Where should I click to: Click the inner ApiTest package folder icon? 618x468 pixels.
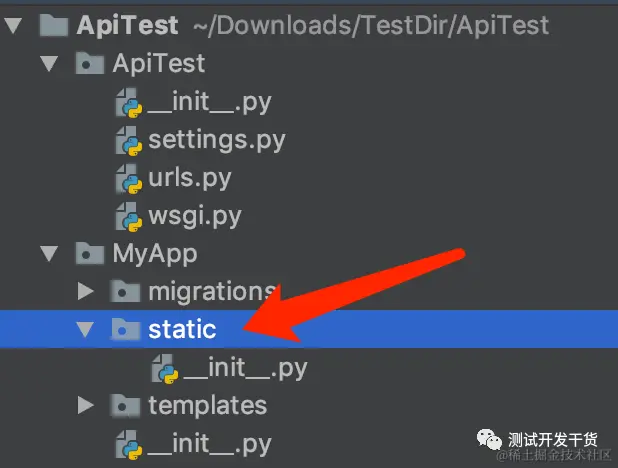tap(90, 63)
